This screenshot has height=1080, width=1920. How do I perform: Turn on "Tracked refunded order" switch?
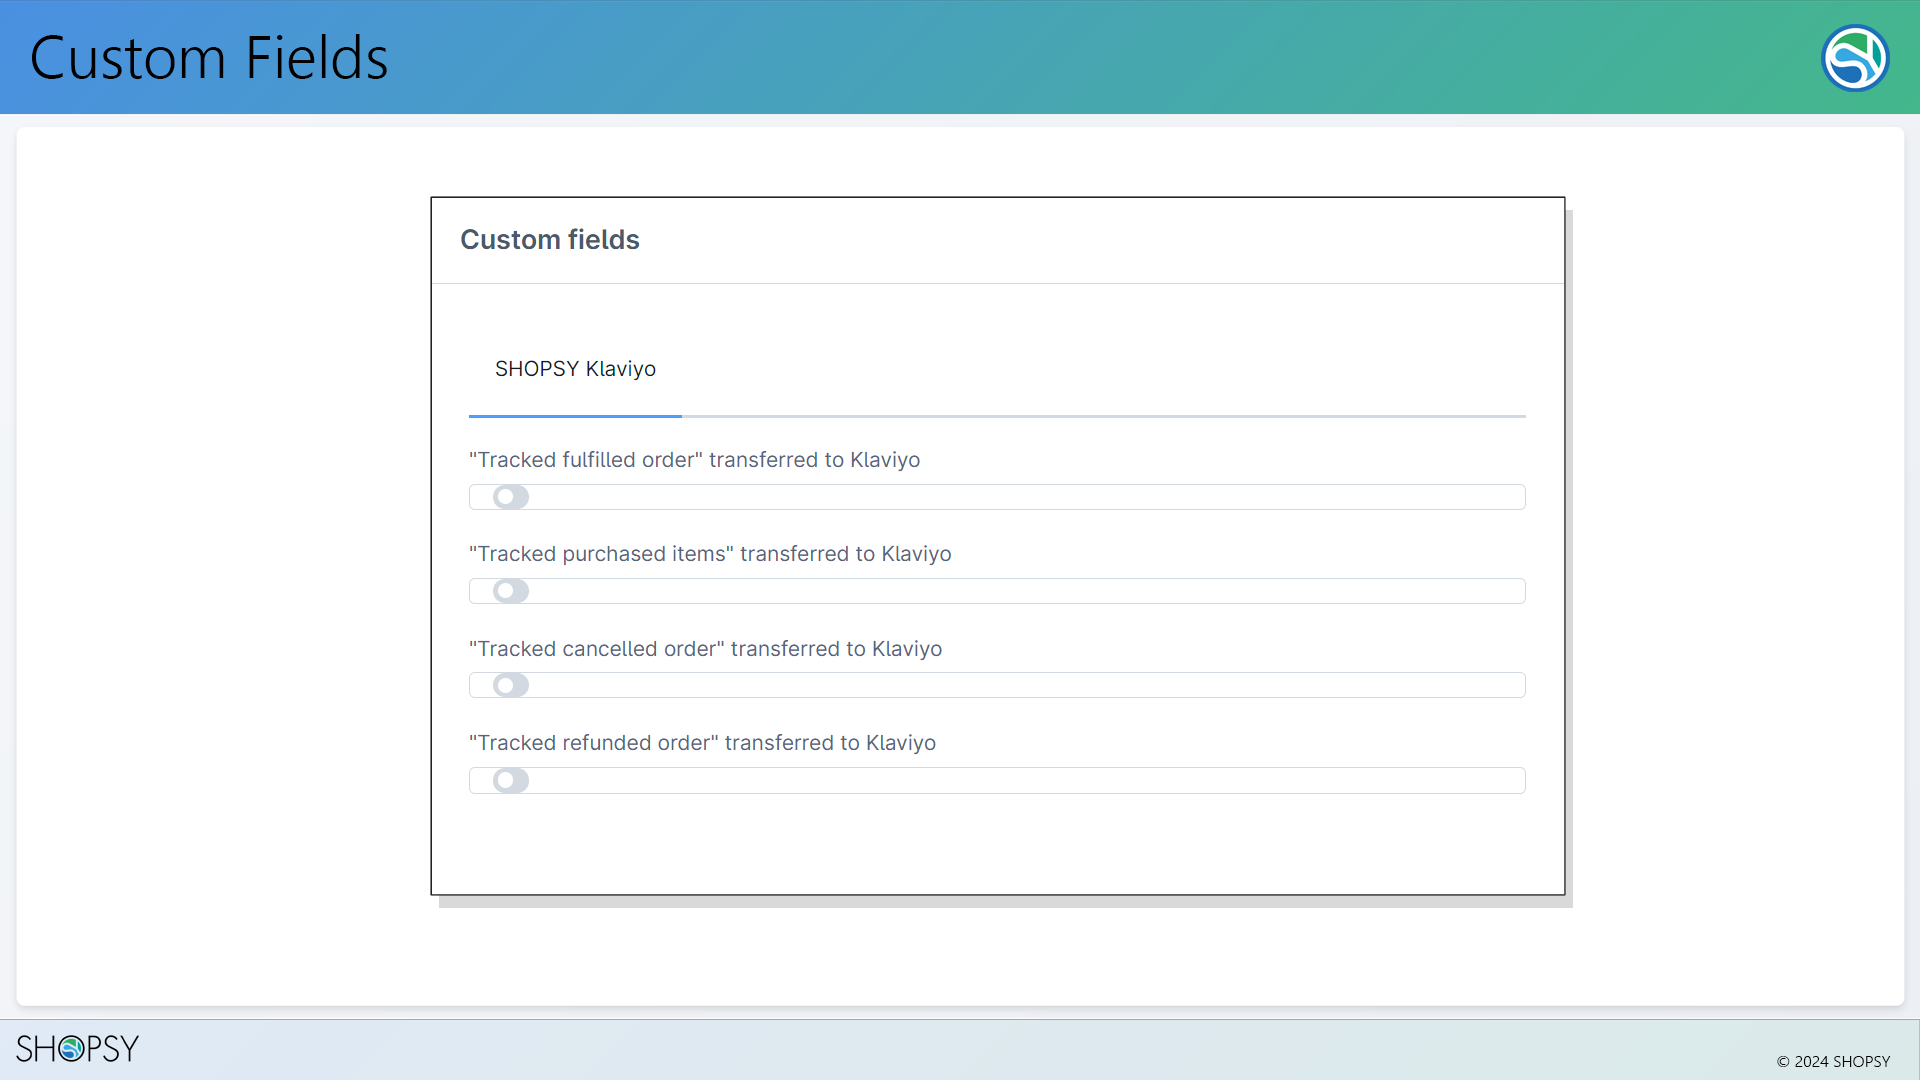pyautogui.click(x=511, y=780)
